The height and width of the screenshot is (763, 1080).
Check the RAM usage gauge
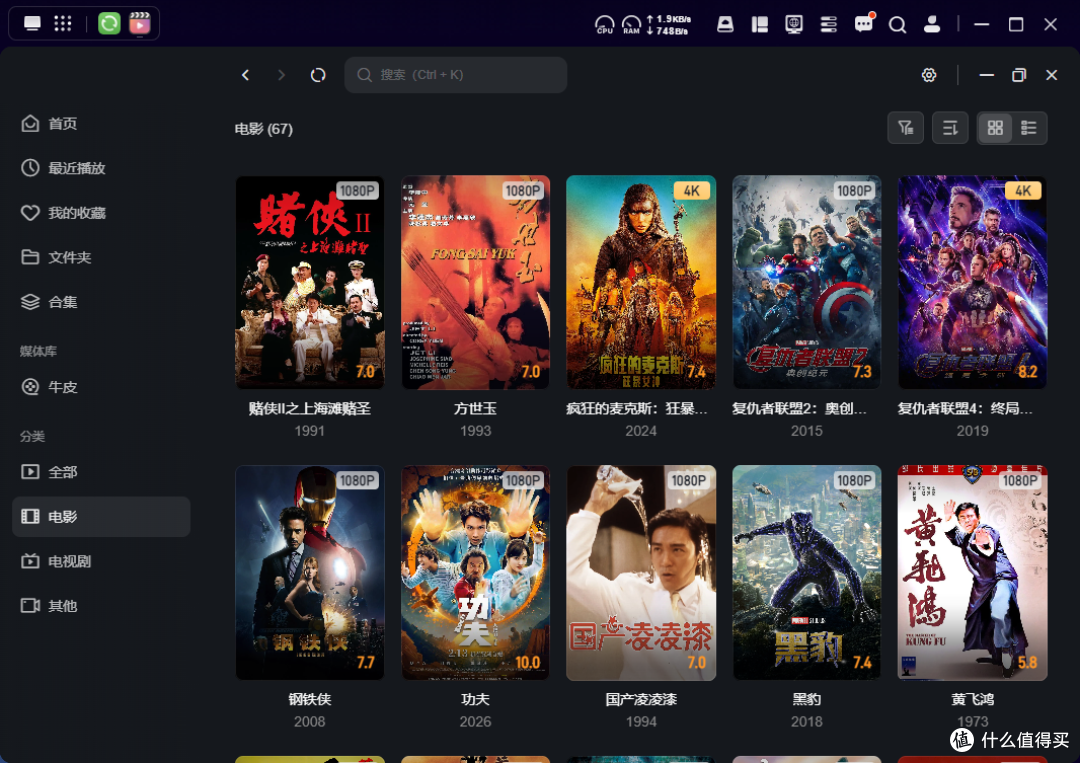631,25
